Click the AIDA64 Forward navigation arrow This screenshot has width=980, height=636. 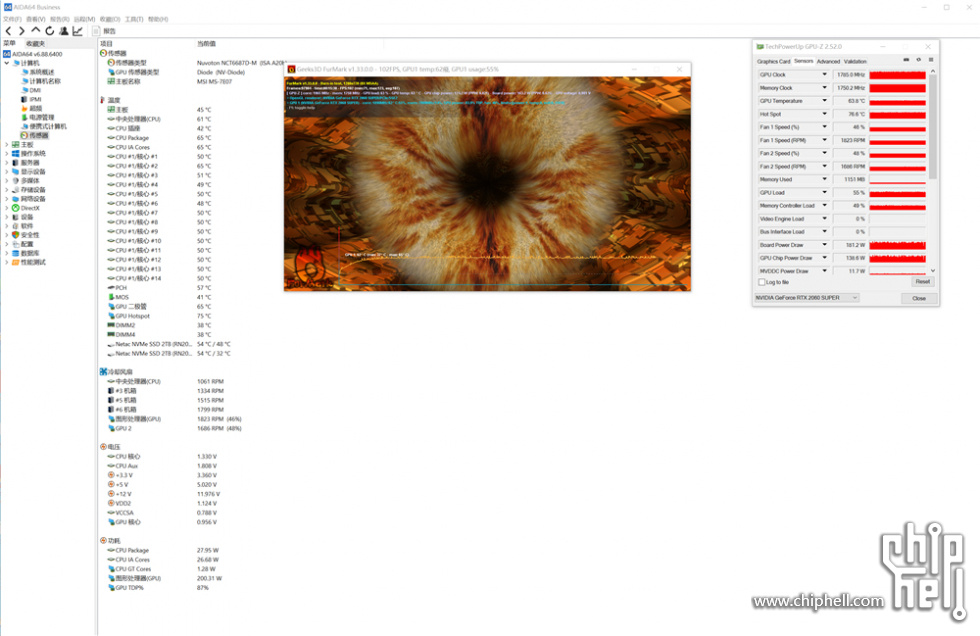[22, 31]
